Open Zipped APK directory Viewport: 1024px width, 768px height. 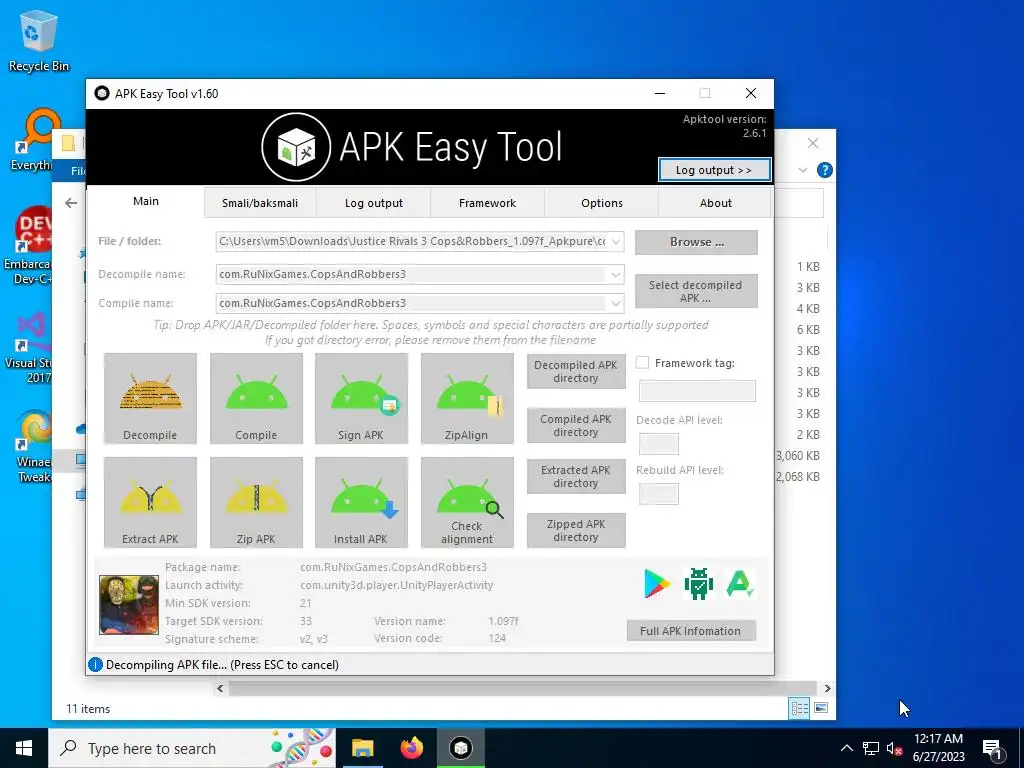[x=575, y=530]
